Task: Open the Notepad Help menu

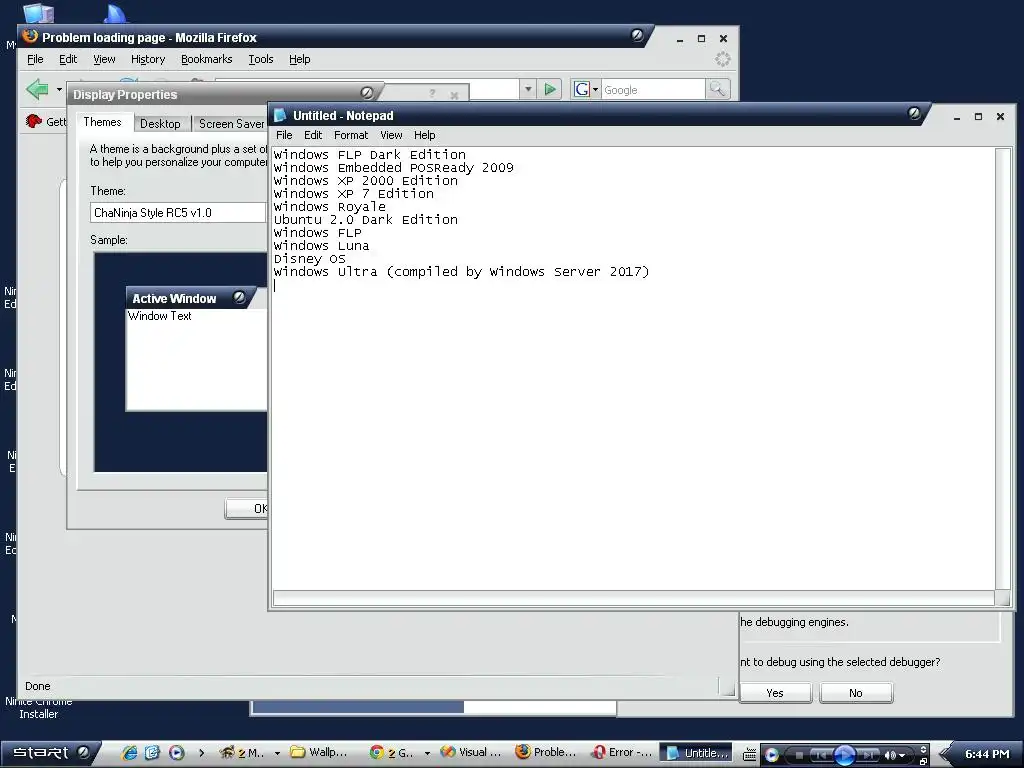Action: tap(424, 135)
